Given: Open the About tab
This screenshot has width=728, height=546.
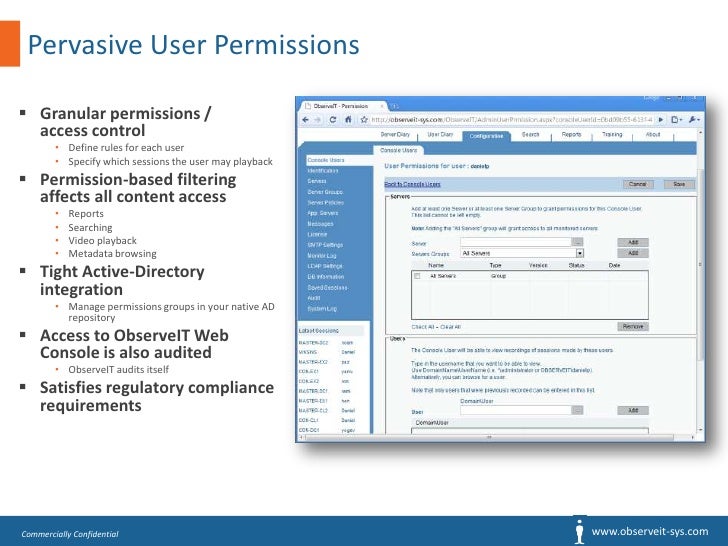Looking at the screenshot, I should (653, 135).
